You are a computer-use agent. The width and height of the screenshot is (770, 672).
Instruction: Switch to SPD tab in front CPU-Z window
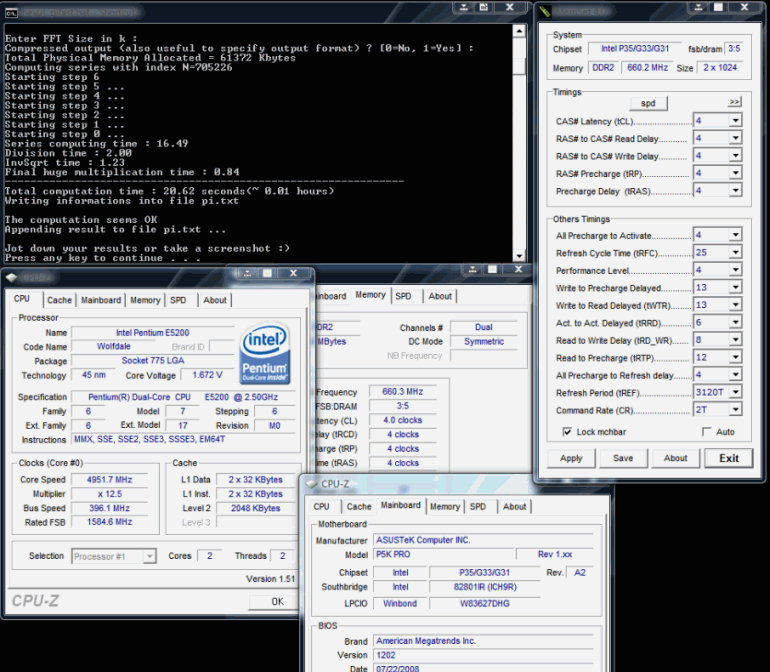pos(178,300)
